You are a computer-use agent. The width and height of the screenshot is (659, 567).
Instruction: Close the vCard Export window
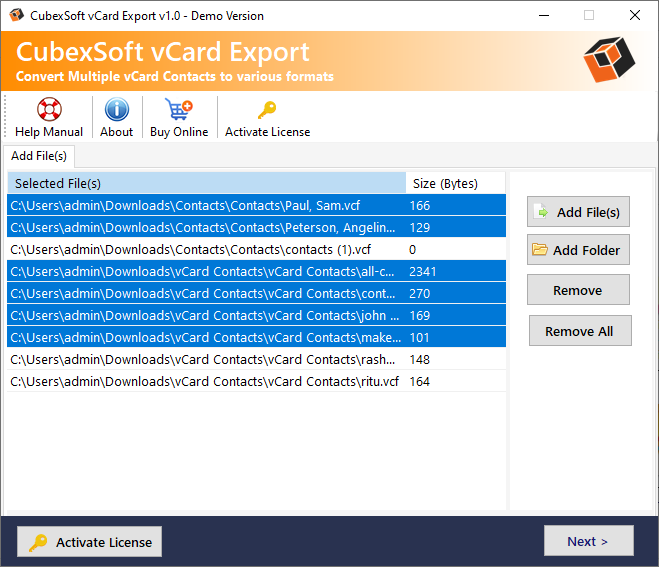coord(635,16)
